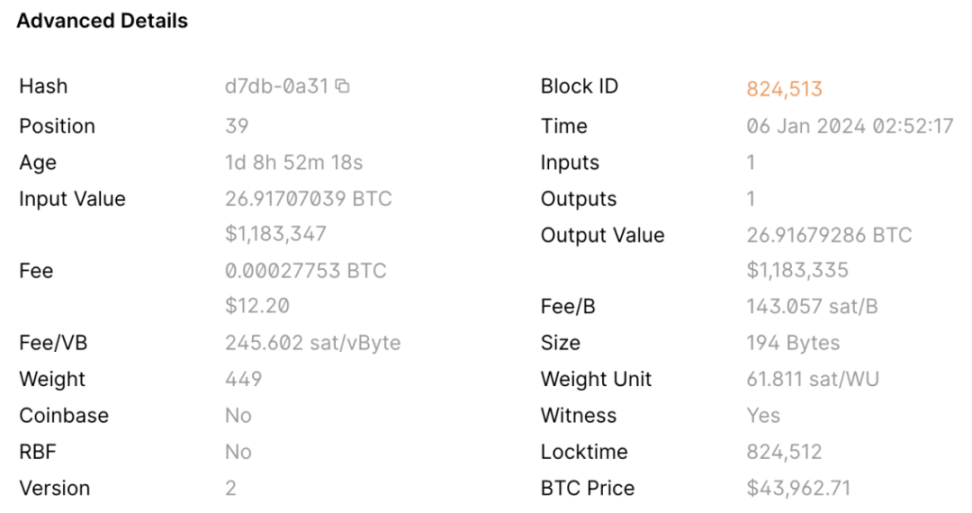Select the BTC Price value $43,962.71
Image resolution: width=972 pixels, height=513 pixels.
click(799, 489)
